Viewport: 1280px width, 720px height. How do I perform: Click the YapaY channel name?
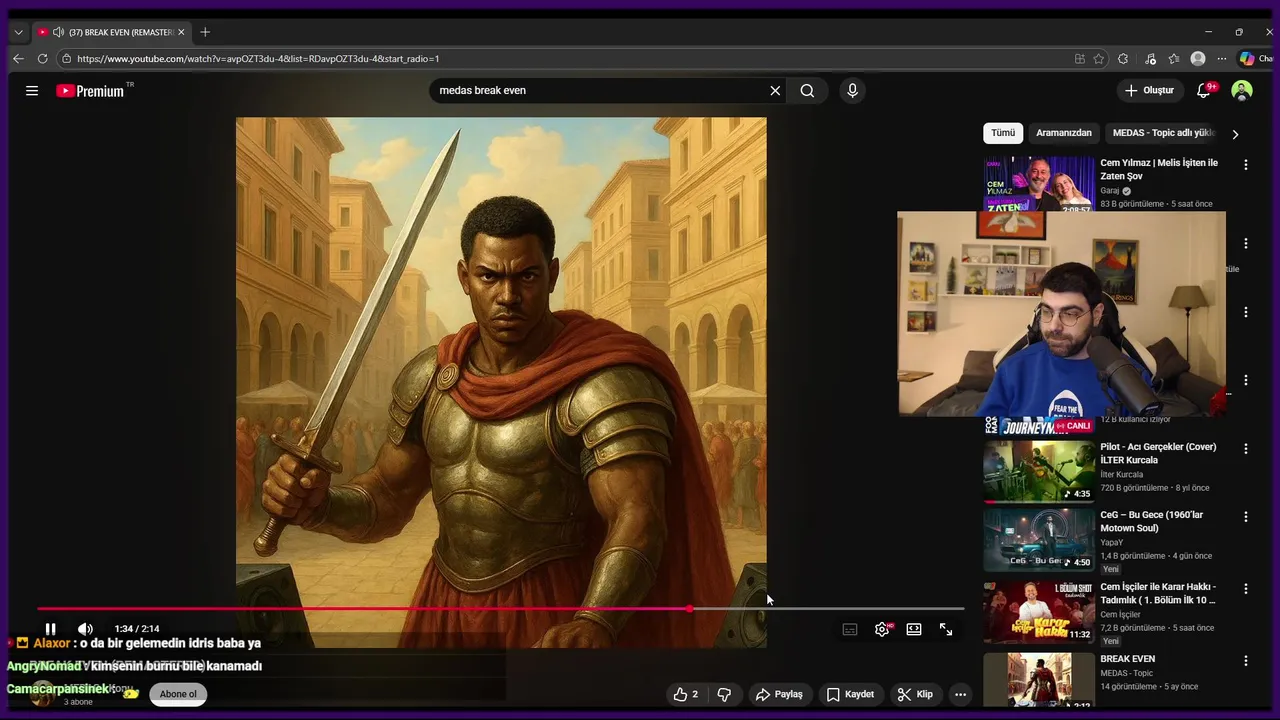[x=1112, y=542]
